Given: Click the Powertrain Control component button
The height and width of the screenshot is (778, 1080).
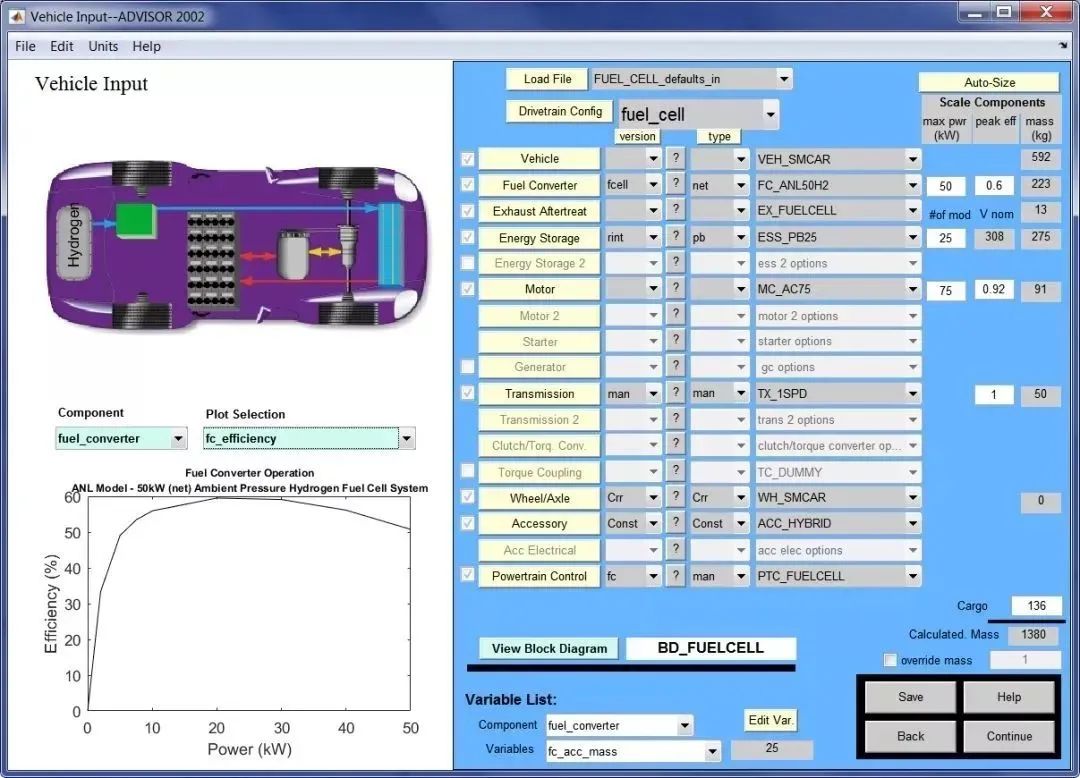Looking at the screenshot, I should [x=539, y=576].
